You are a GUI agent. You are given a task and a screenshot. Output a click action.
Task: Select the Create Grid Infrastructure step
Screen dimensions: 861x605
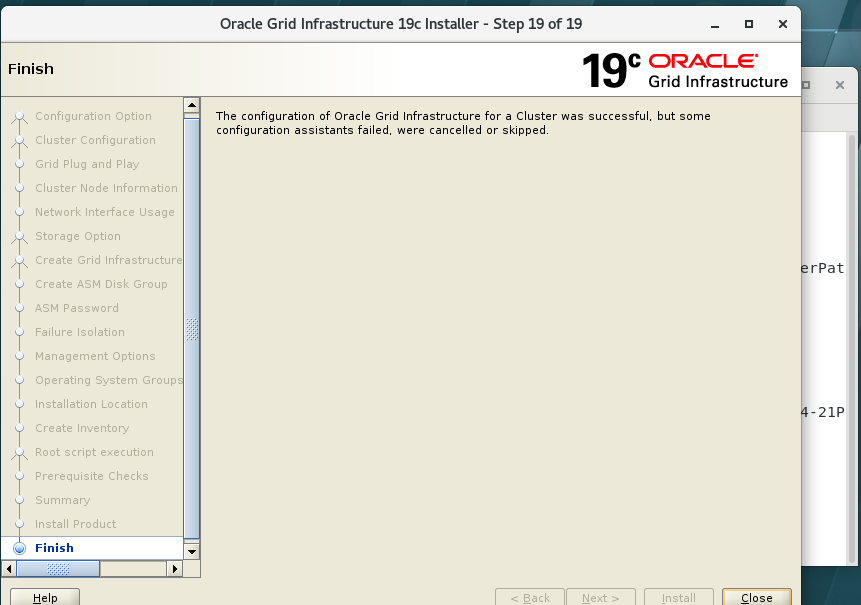pyautogui.click(x=109, y=260)
